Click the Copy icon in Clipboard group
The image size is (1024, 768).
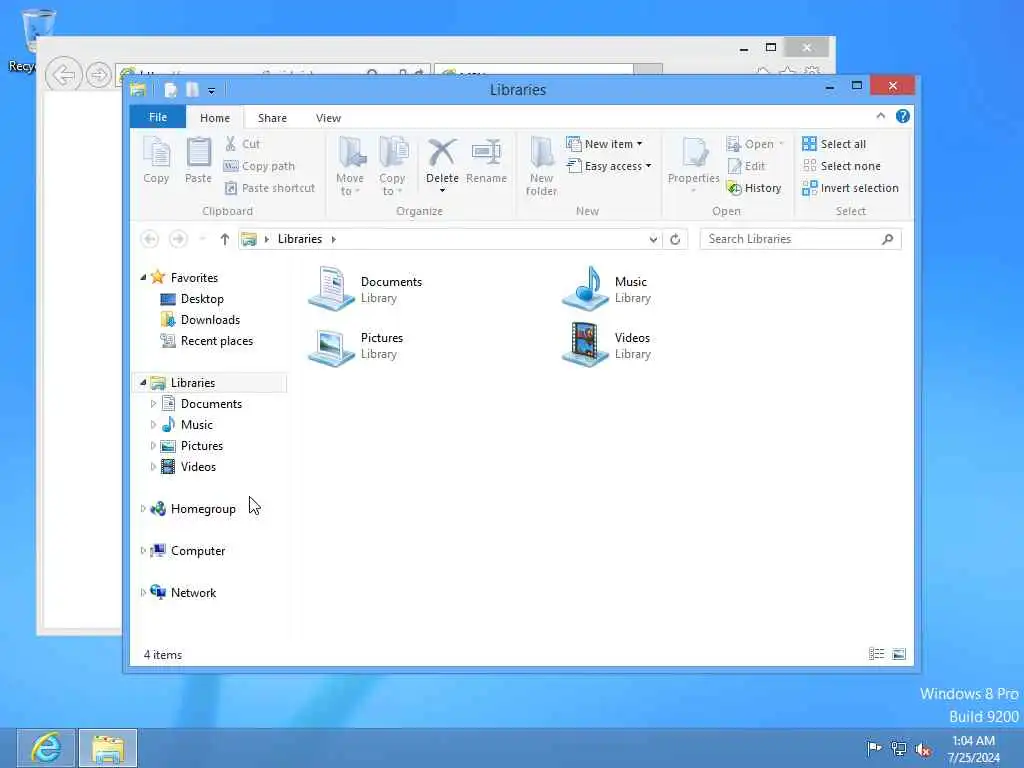[156, 161]
